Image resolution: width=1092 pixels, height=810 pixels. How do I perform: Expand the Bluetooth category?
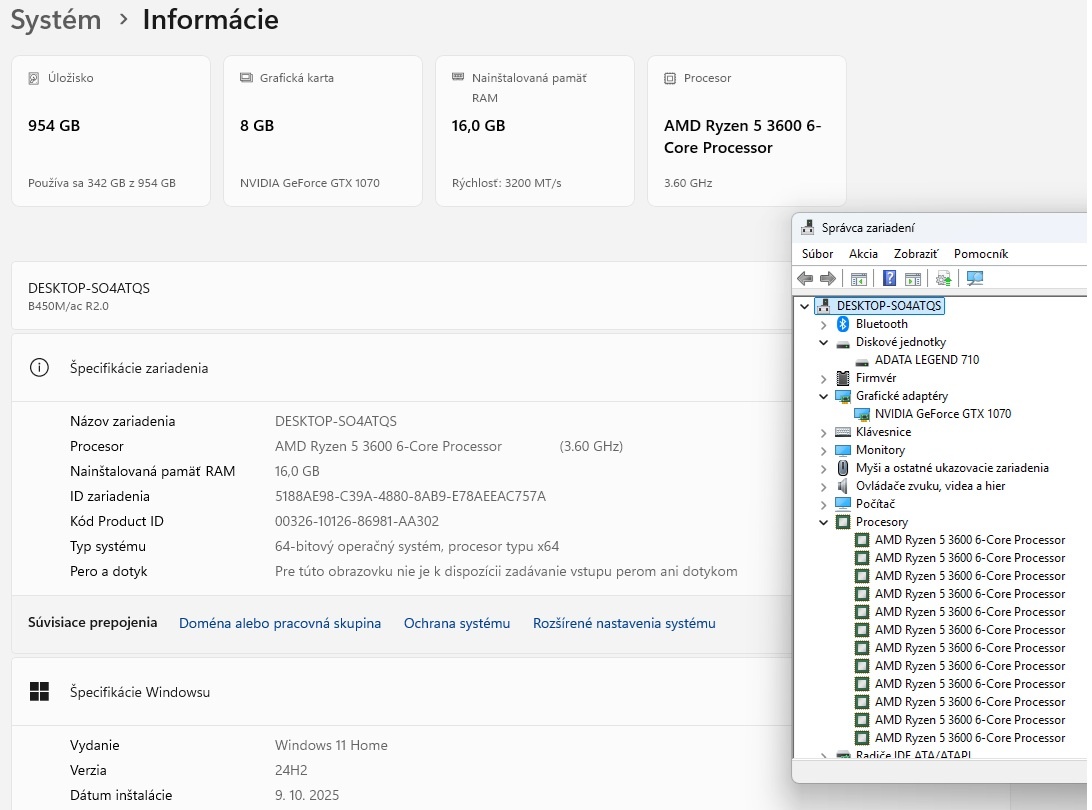(x=824, y=324)
